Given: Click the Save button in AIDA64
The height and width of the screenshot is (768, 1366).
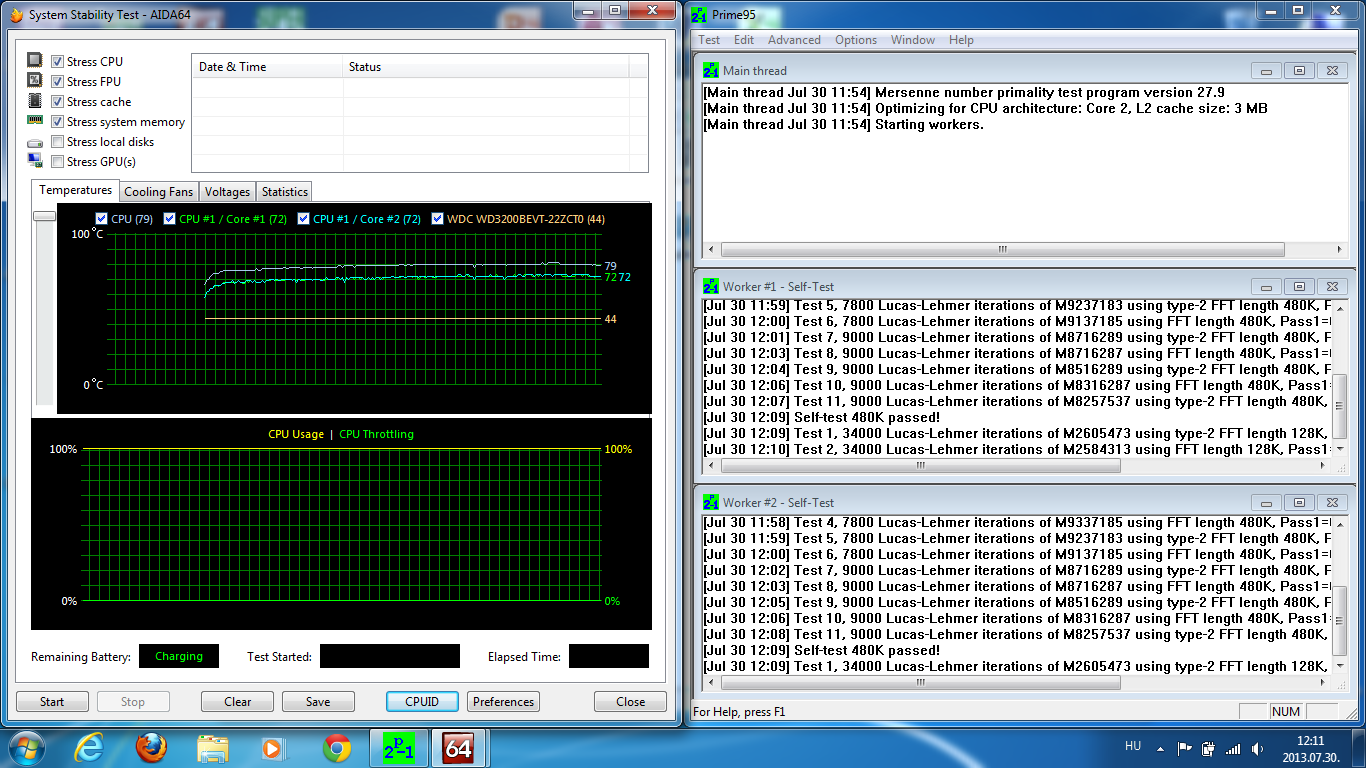Looking at the screenshot, I should [x=318, y=702].
